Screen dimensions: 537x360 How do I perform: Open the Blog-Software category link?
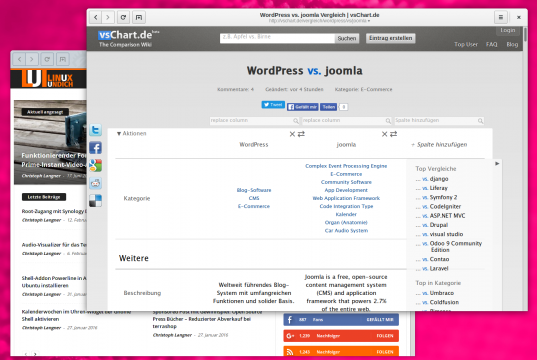254,190
